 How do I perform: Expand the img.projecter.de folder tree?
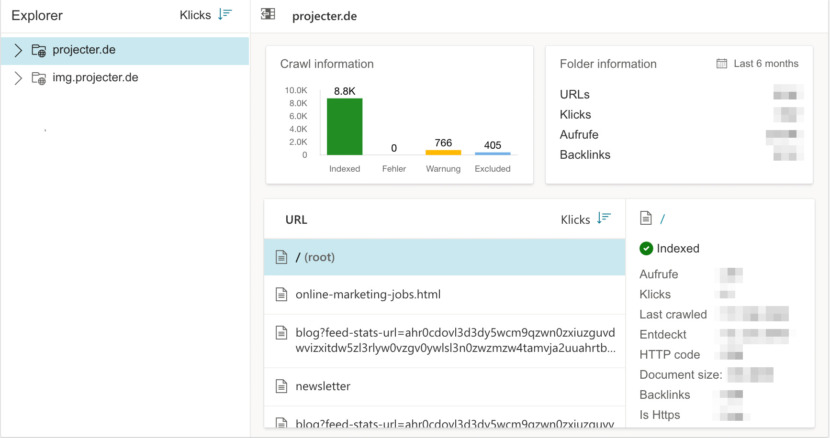(18, 78)
